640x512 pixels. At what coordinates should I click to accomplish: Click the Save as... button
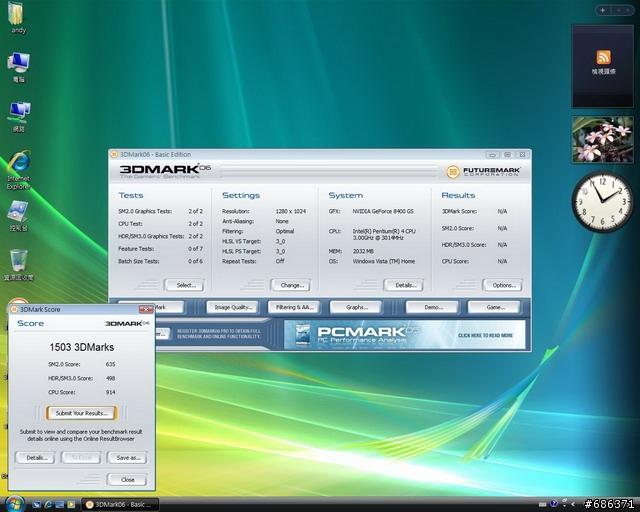pyautogui.click(x=127, y=458)
